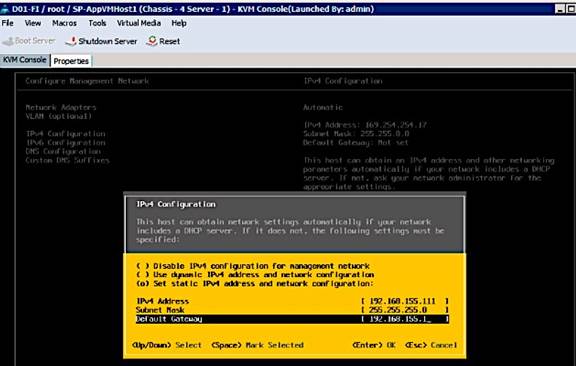This screenshot has height=366, width=576.
Task: Click the Configure Management Network heading
Action: pos(87,81)
